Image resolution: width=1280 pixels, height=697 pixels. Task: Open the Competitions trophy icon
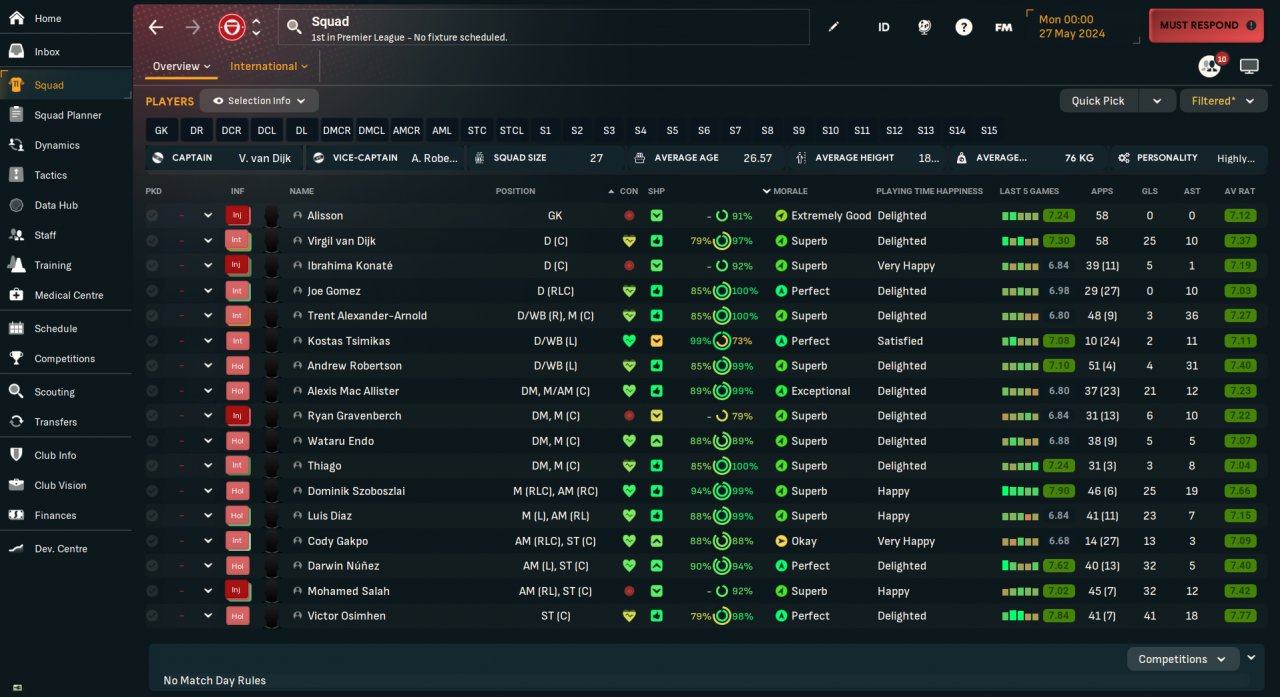(x=16, y=358)
